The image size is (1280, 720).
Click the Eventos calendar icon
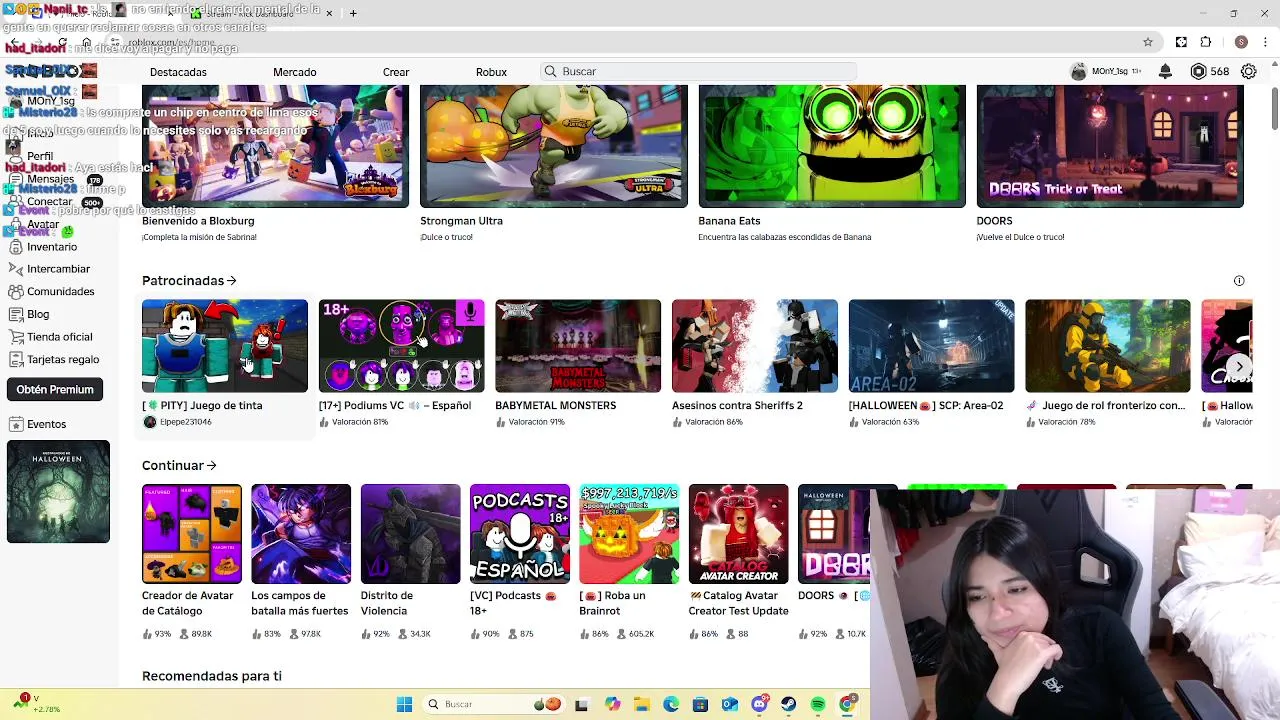(16, 424)
